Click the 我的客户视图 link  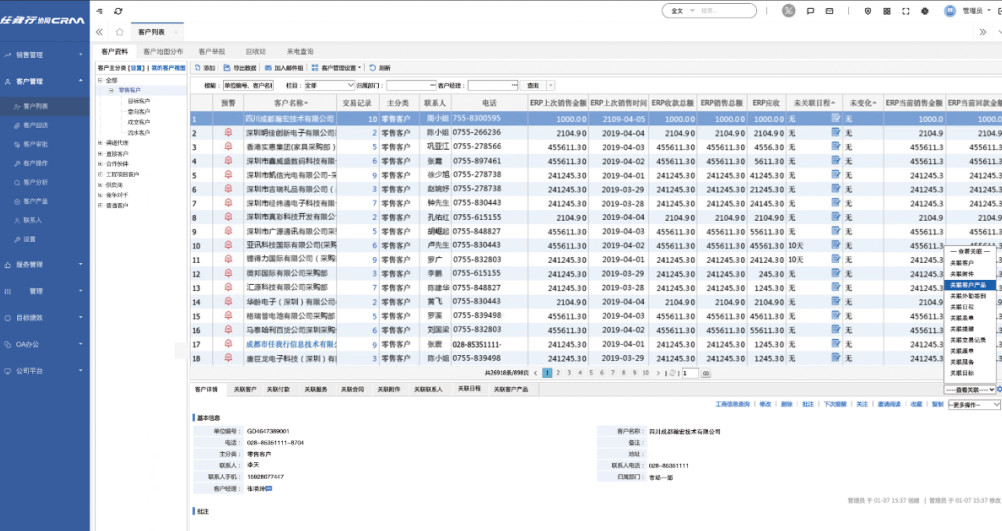click(169, 67)
